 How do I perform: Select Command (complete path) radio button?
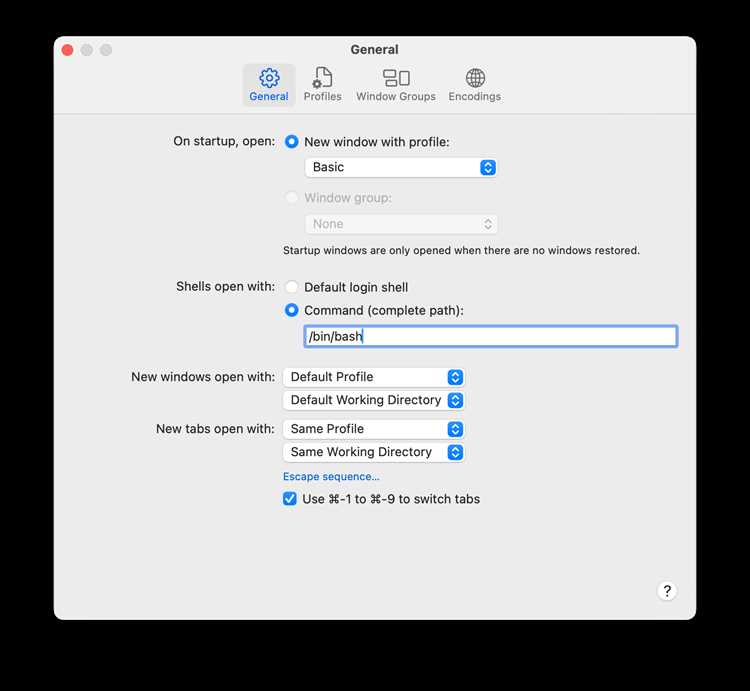(291, 310)
